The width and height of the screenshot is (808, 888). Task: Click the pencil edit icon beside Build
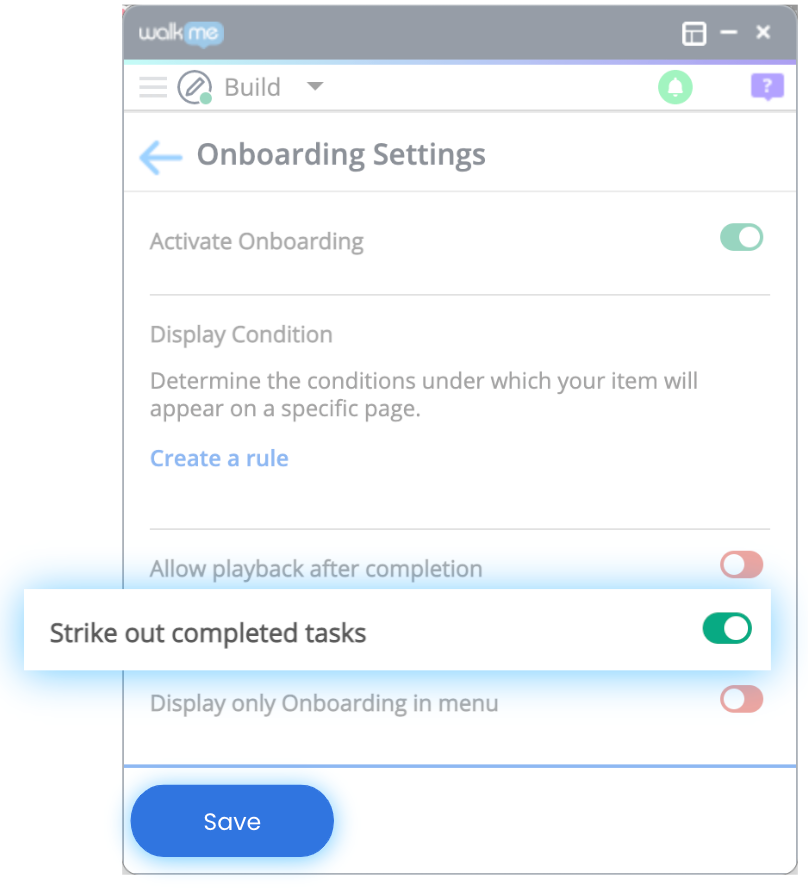click(x=194, y=87)
